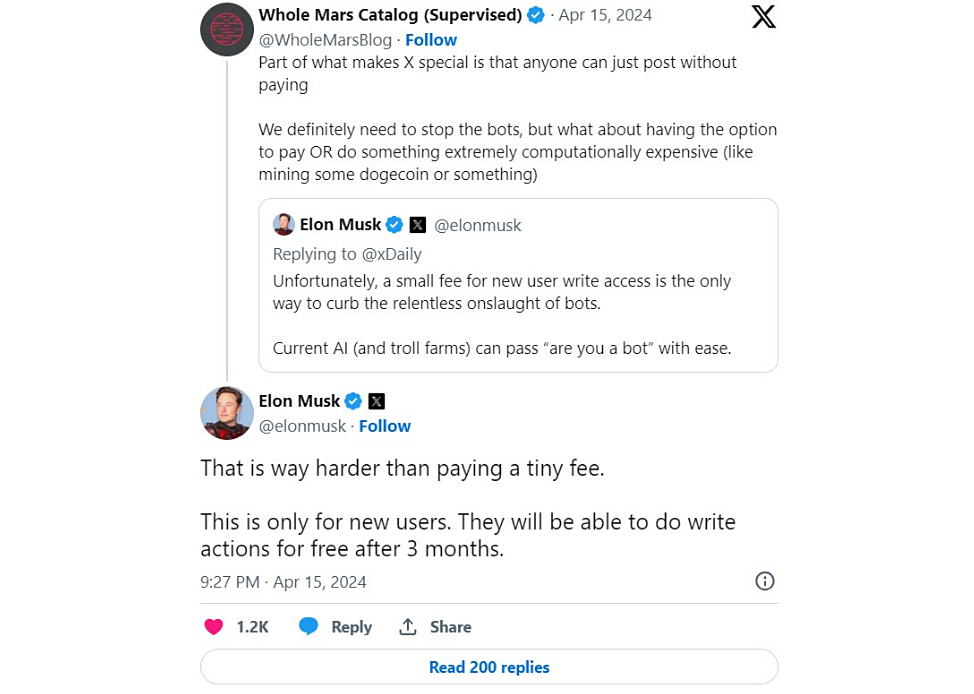This screenshot has height=694, width=974.
Task: Click verified badge in quoted tweet
Action: 395,224
